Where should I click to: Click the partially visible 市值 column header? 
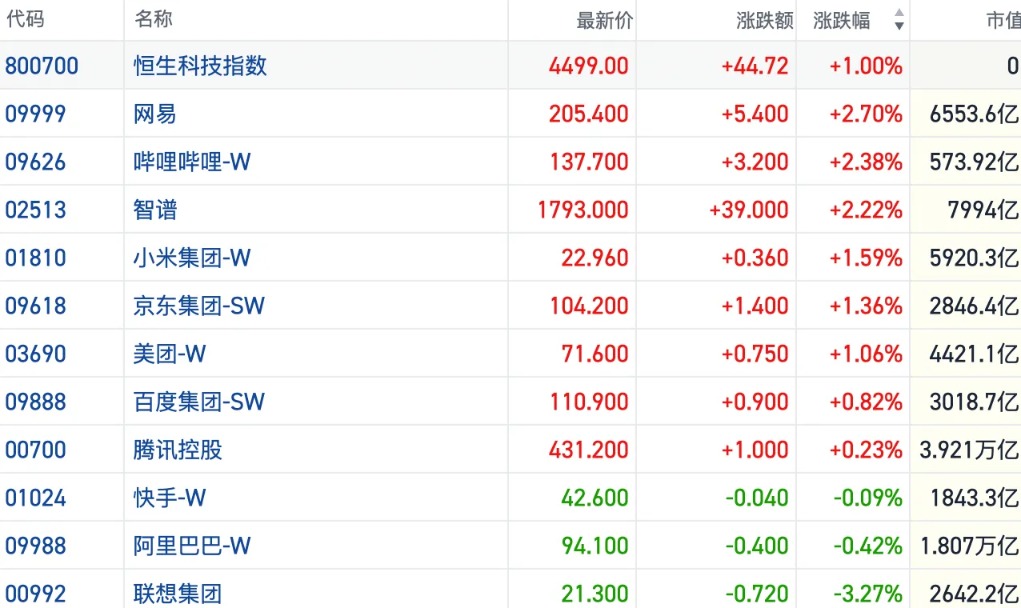pos(1003,20)
